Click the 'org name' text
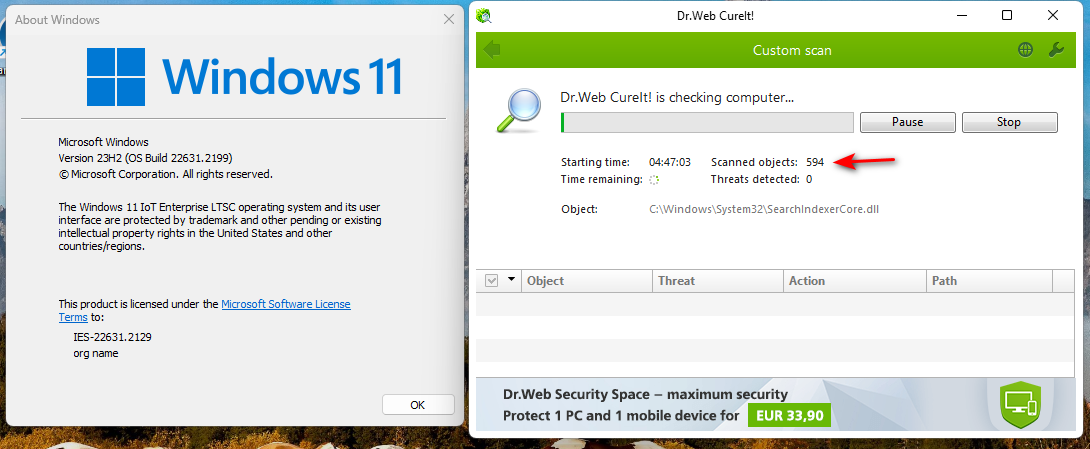This screenshot has height=449, width=1090. point(96,353)
